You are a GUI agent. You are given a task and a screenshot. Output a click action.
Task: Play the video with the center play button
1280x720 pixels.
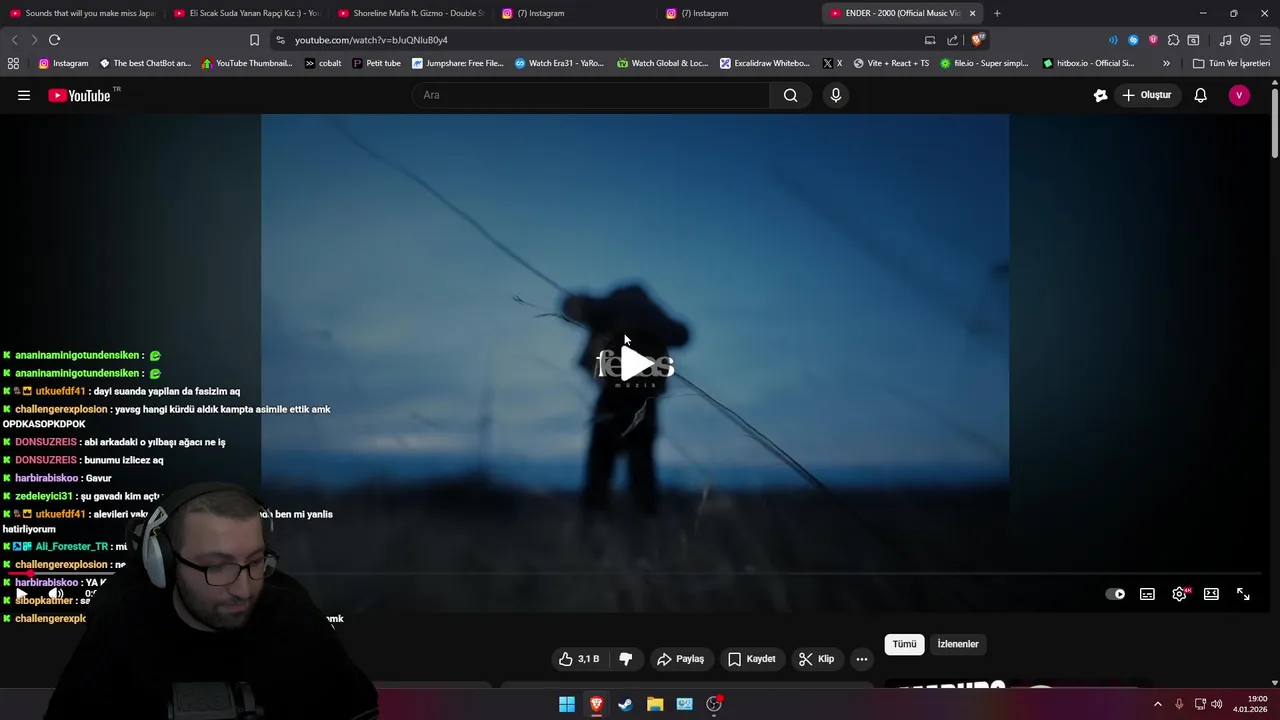[x=635, y=365]
